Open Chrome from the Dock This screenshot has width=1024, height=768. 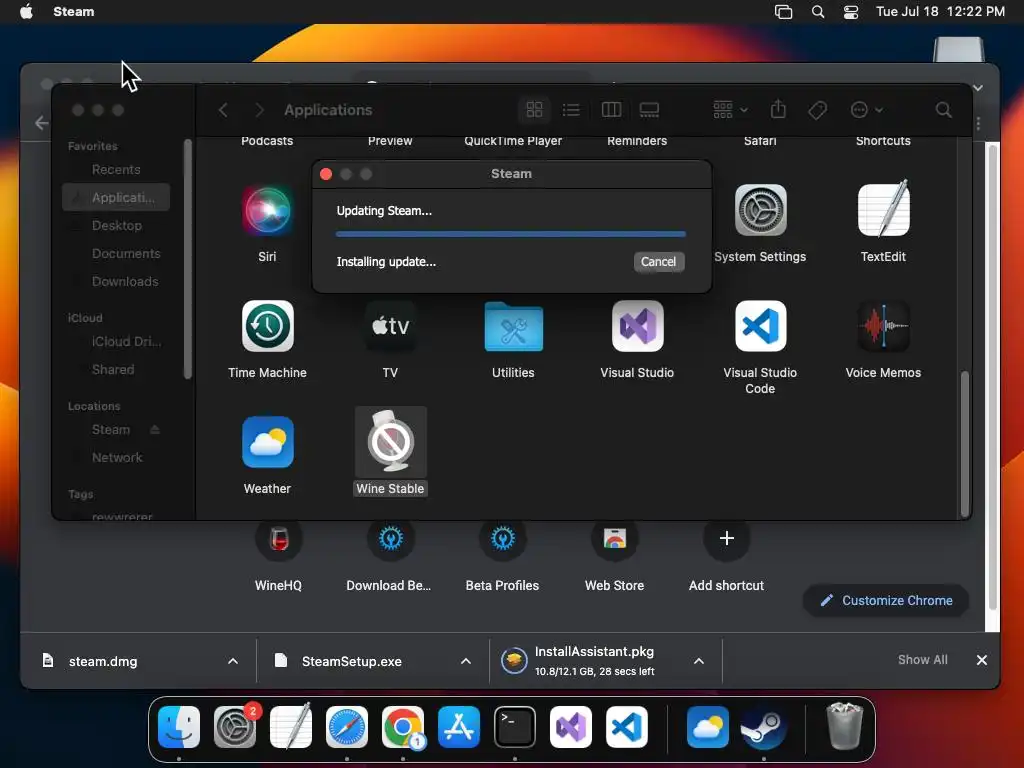(x=403, y=727)
